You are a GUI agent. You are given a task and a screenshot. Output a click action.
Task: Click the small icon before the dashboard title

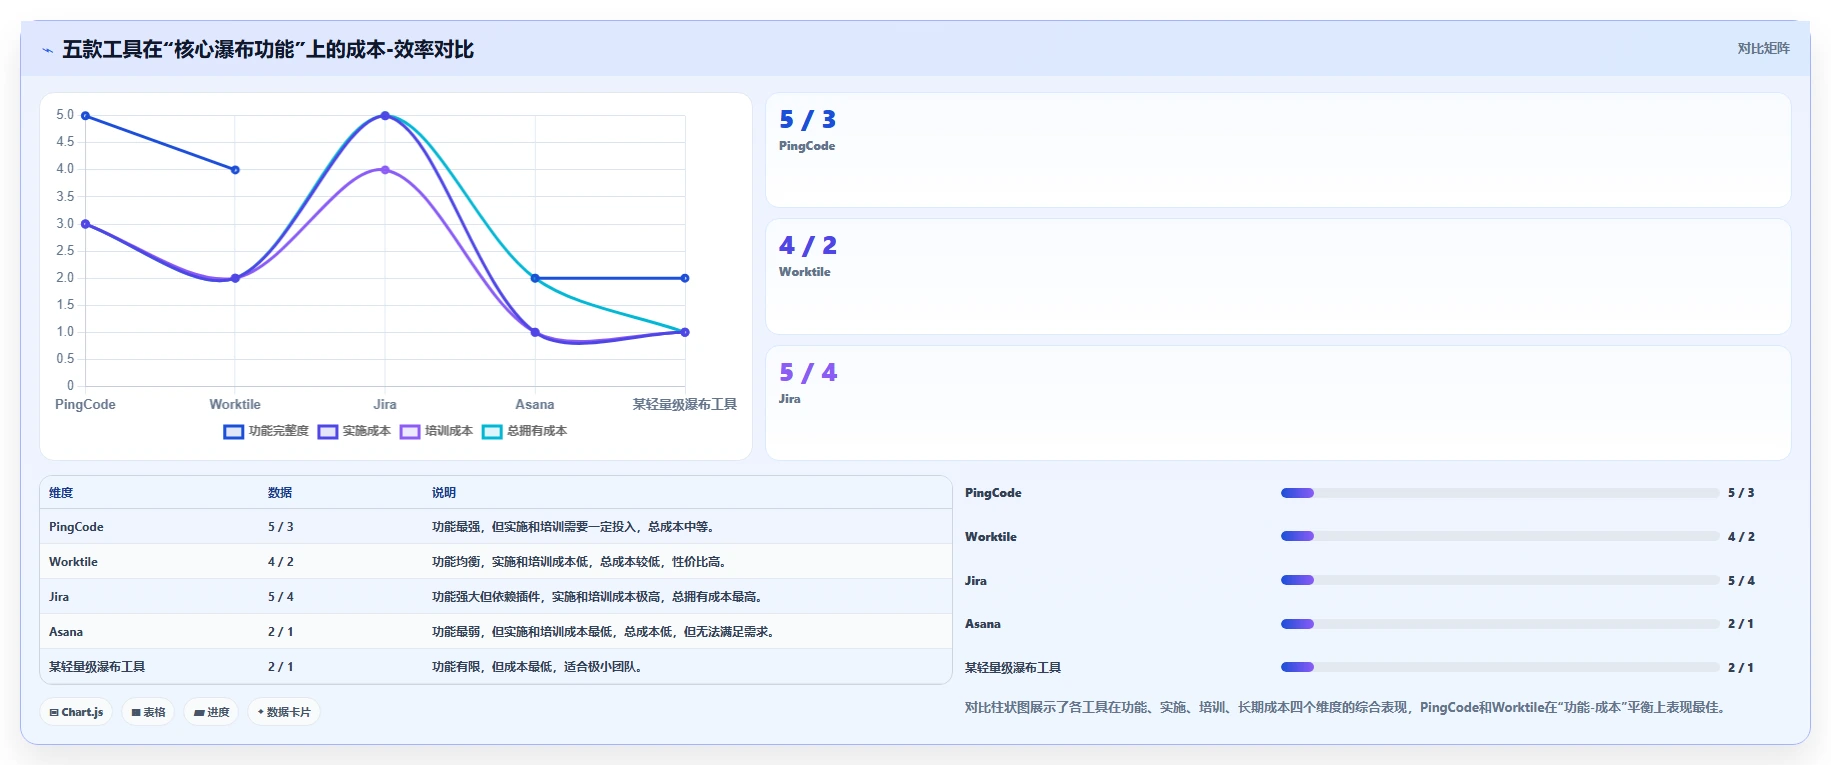click(x=47, y=50)
